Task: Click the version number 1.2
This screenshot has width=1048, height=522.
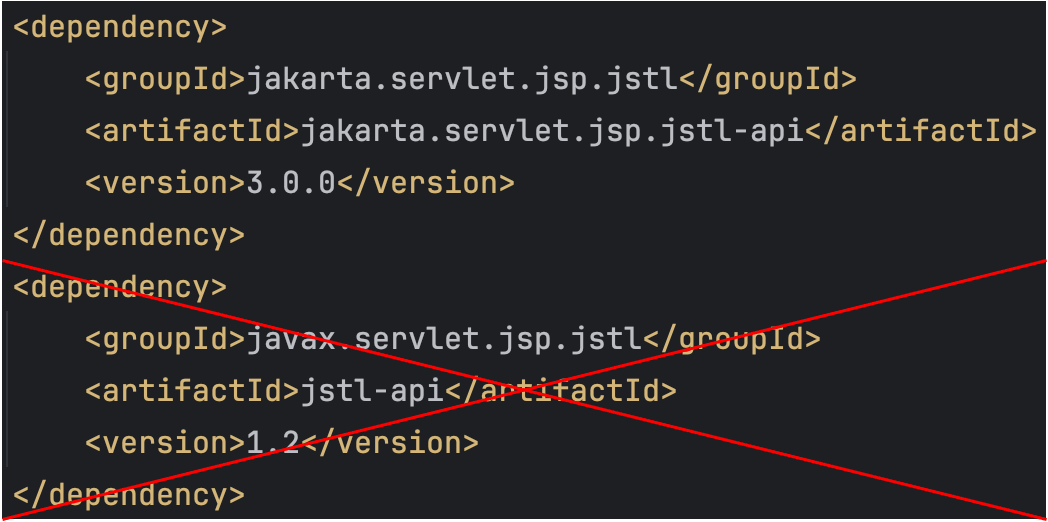Action: (x=273, y=442)
